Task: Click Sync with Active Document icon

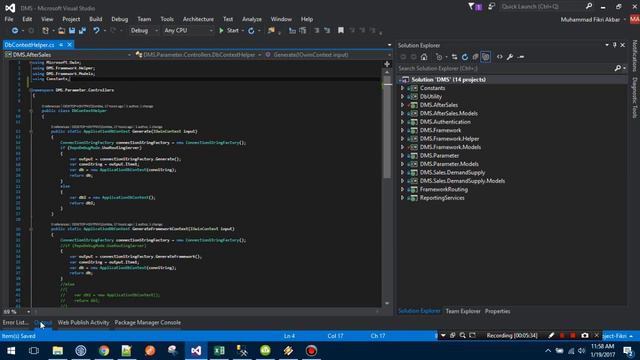Action: coord(454,57)
